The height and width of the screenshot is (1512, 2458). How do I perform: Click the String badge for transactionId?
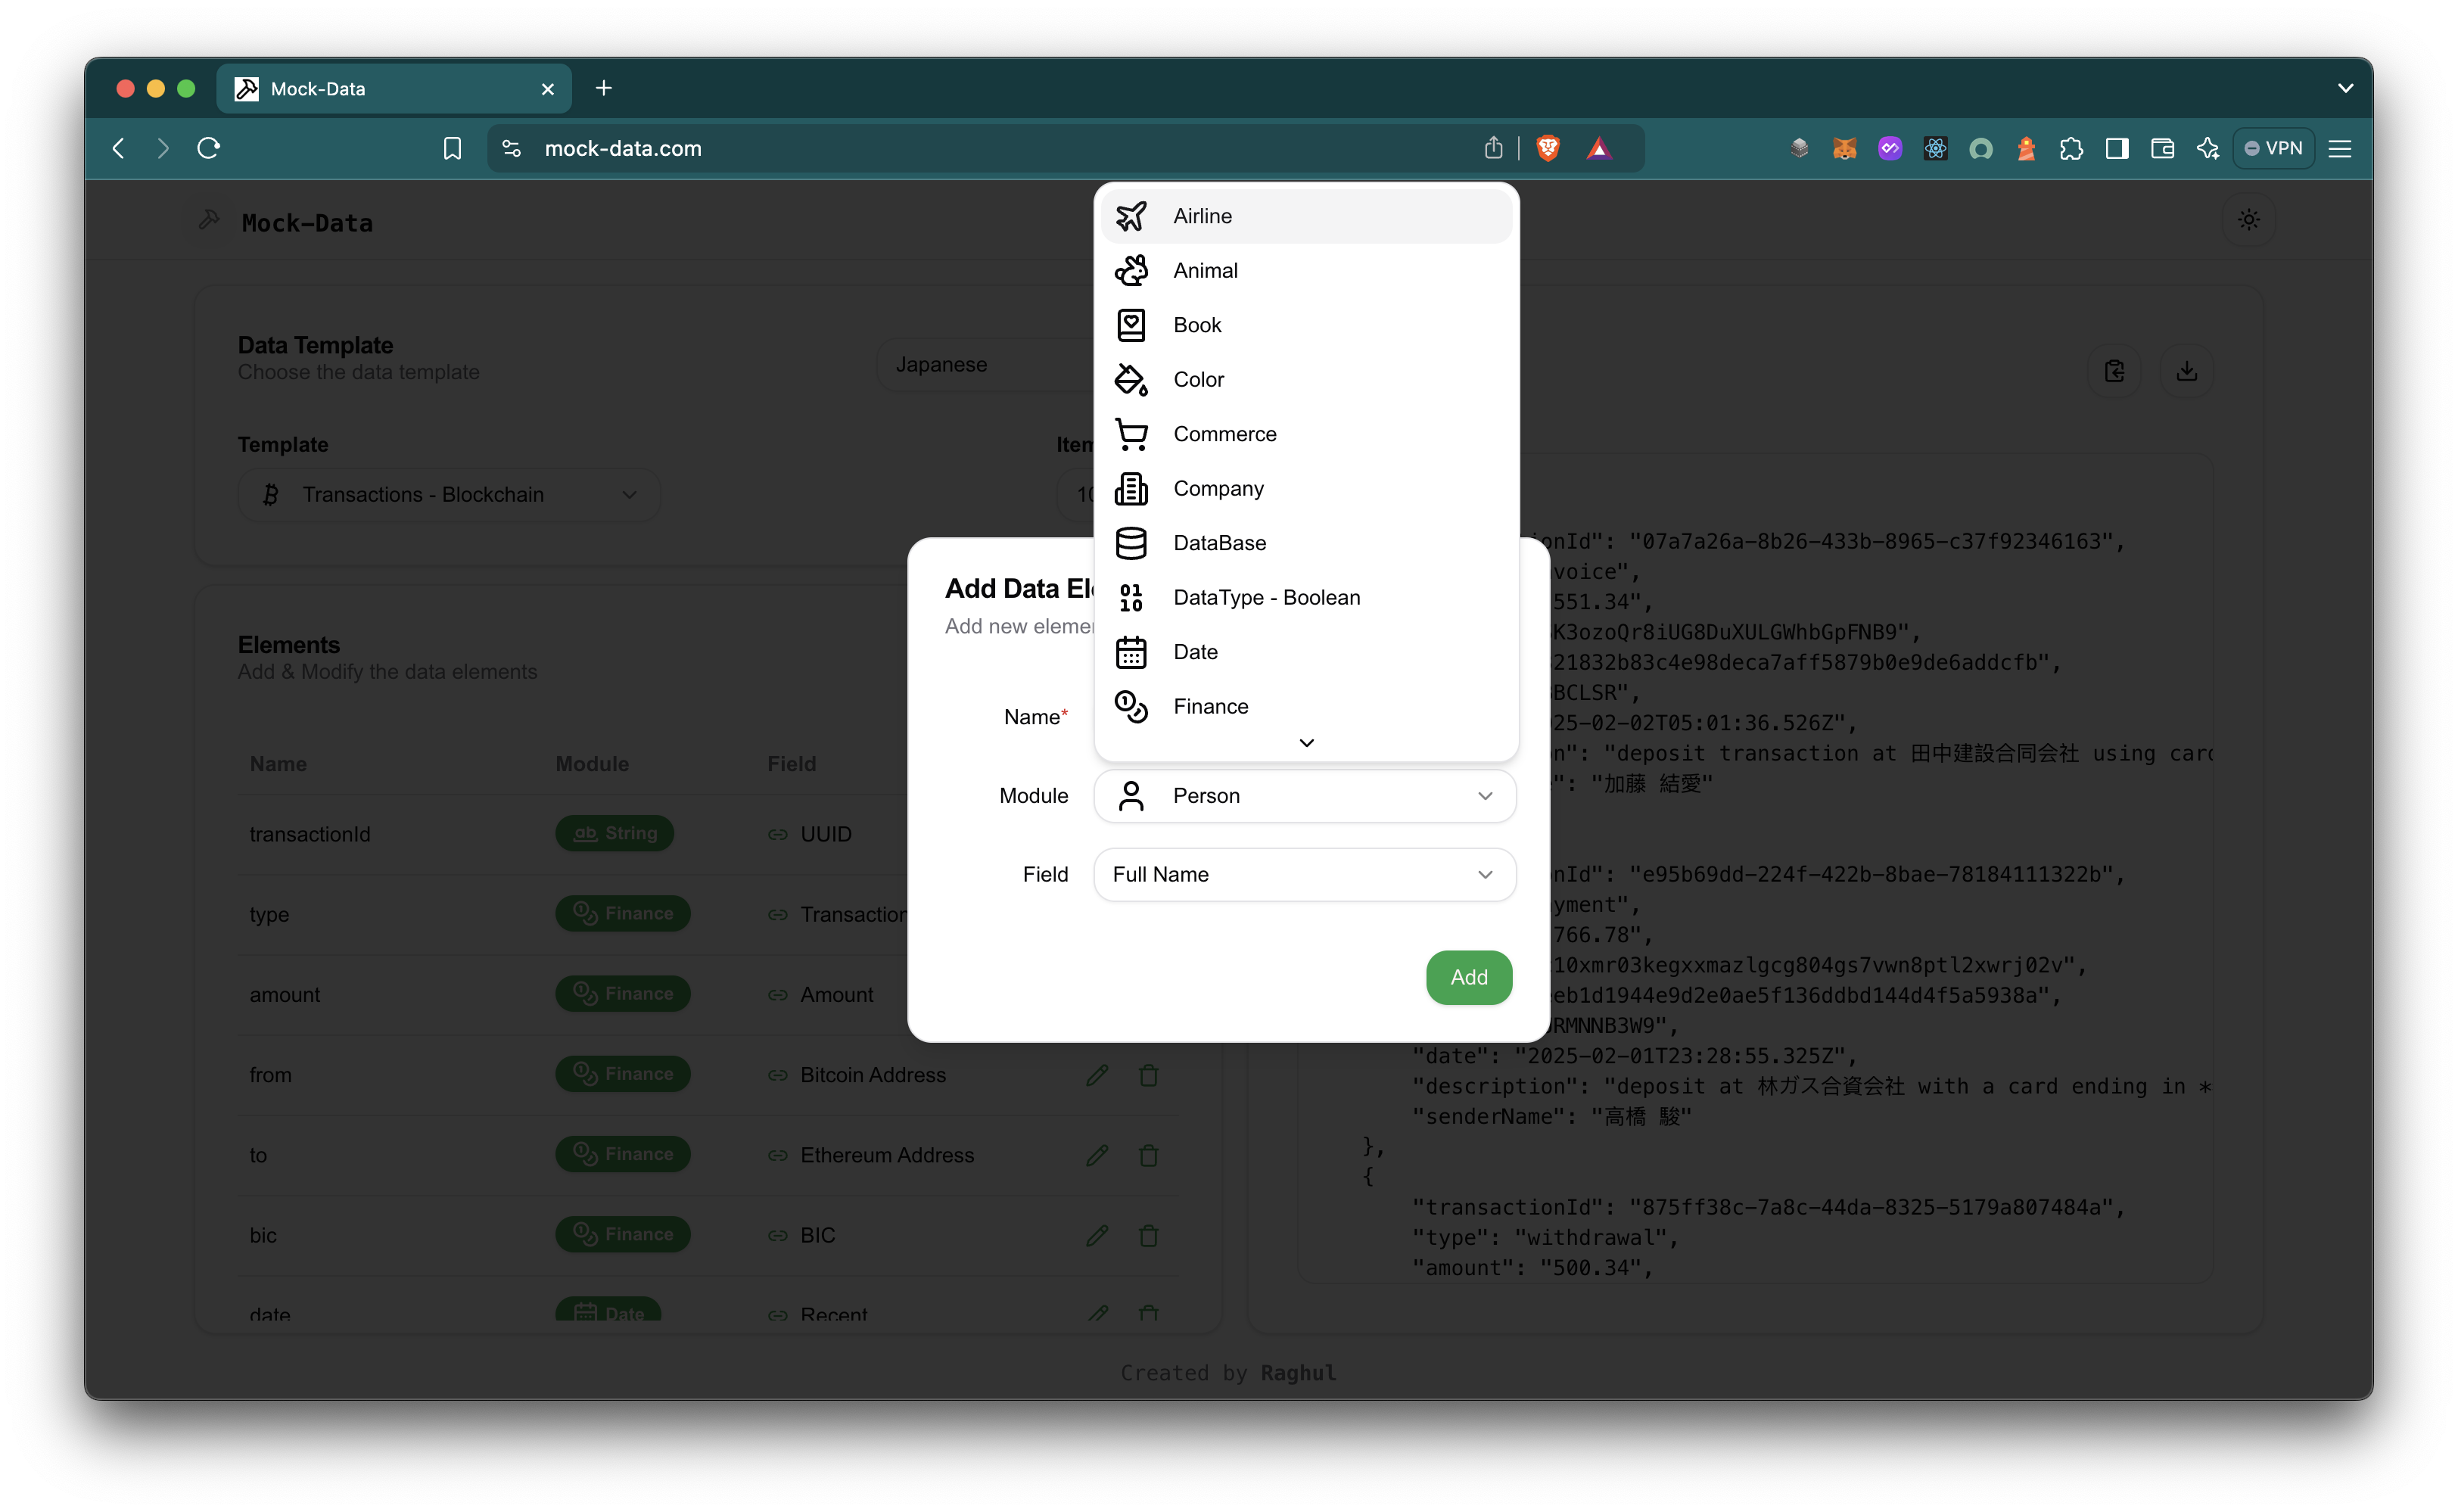pyautogui.click(x=614, y=833)
